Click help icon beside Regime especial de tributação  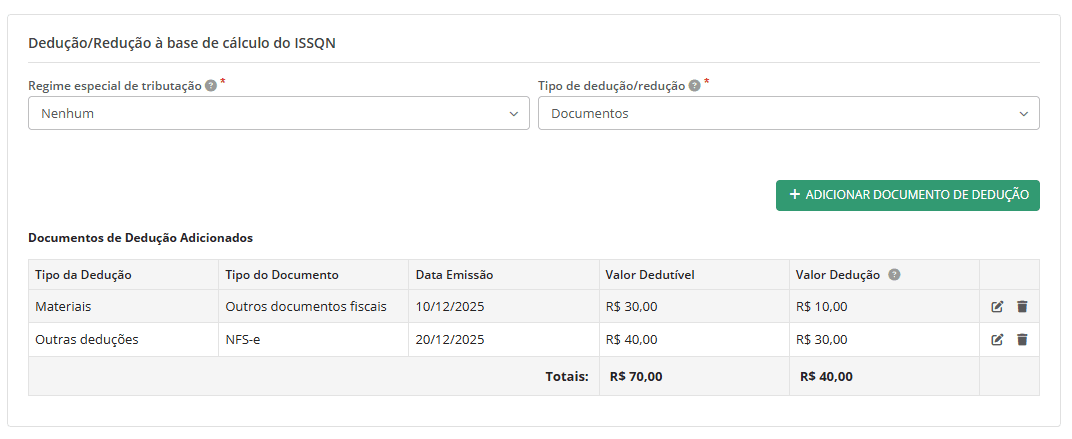211,86
